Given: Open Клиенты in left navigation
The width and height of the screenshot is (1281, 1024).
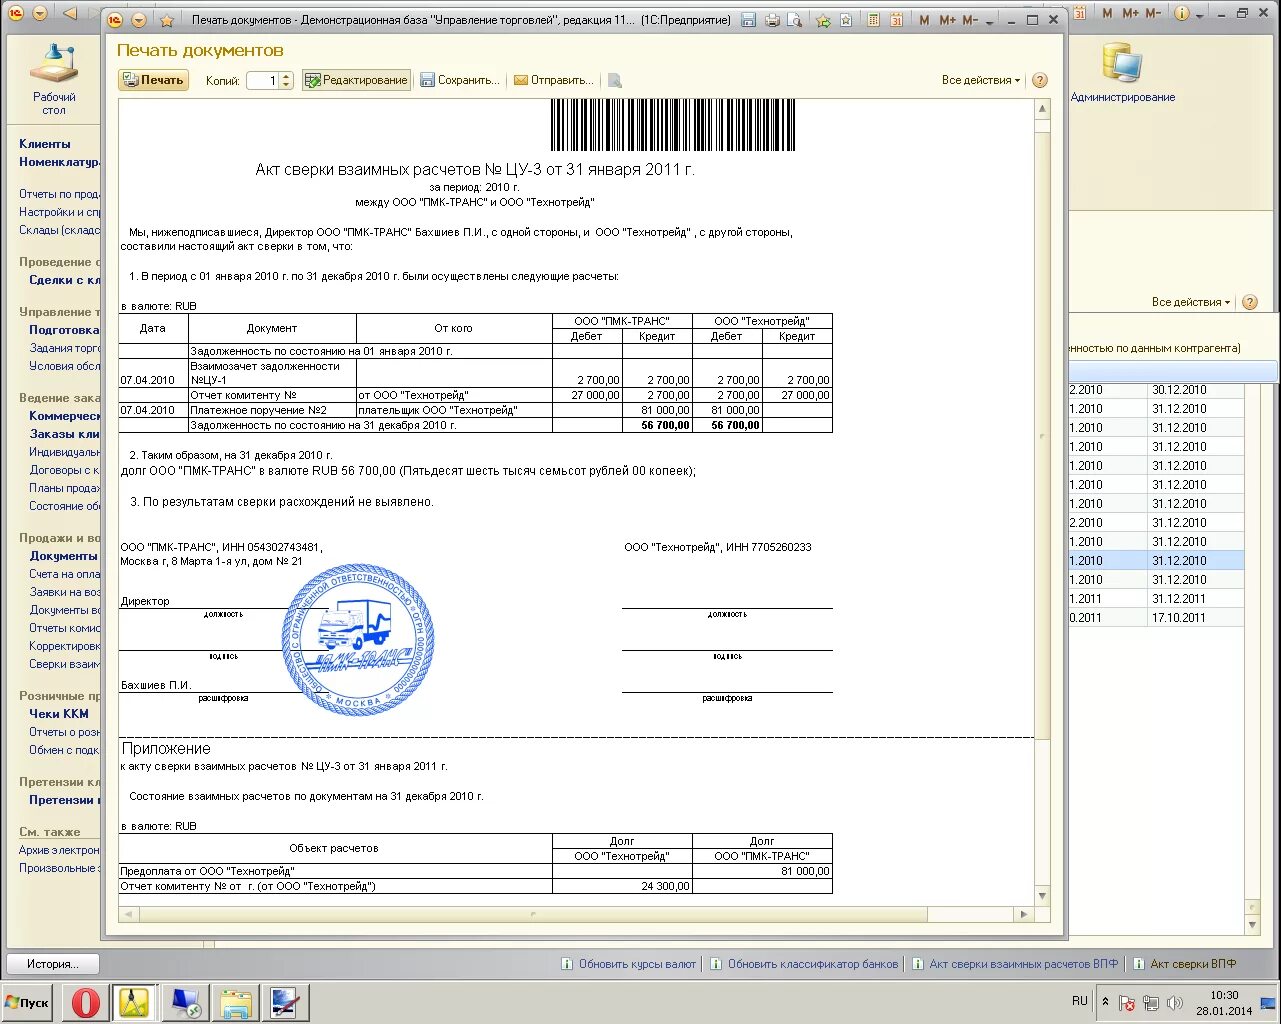Looking at the screenshot, I should coord(45,144).
